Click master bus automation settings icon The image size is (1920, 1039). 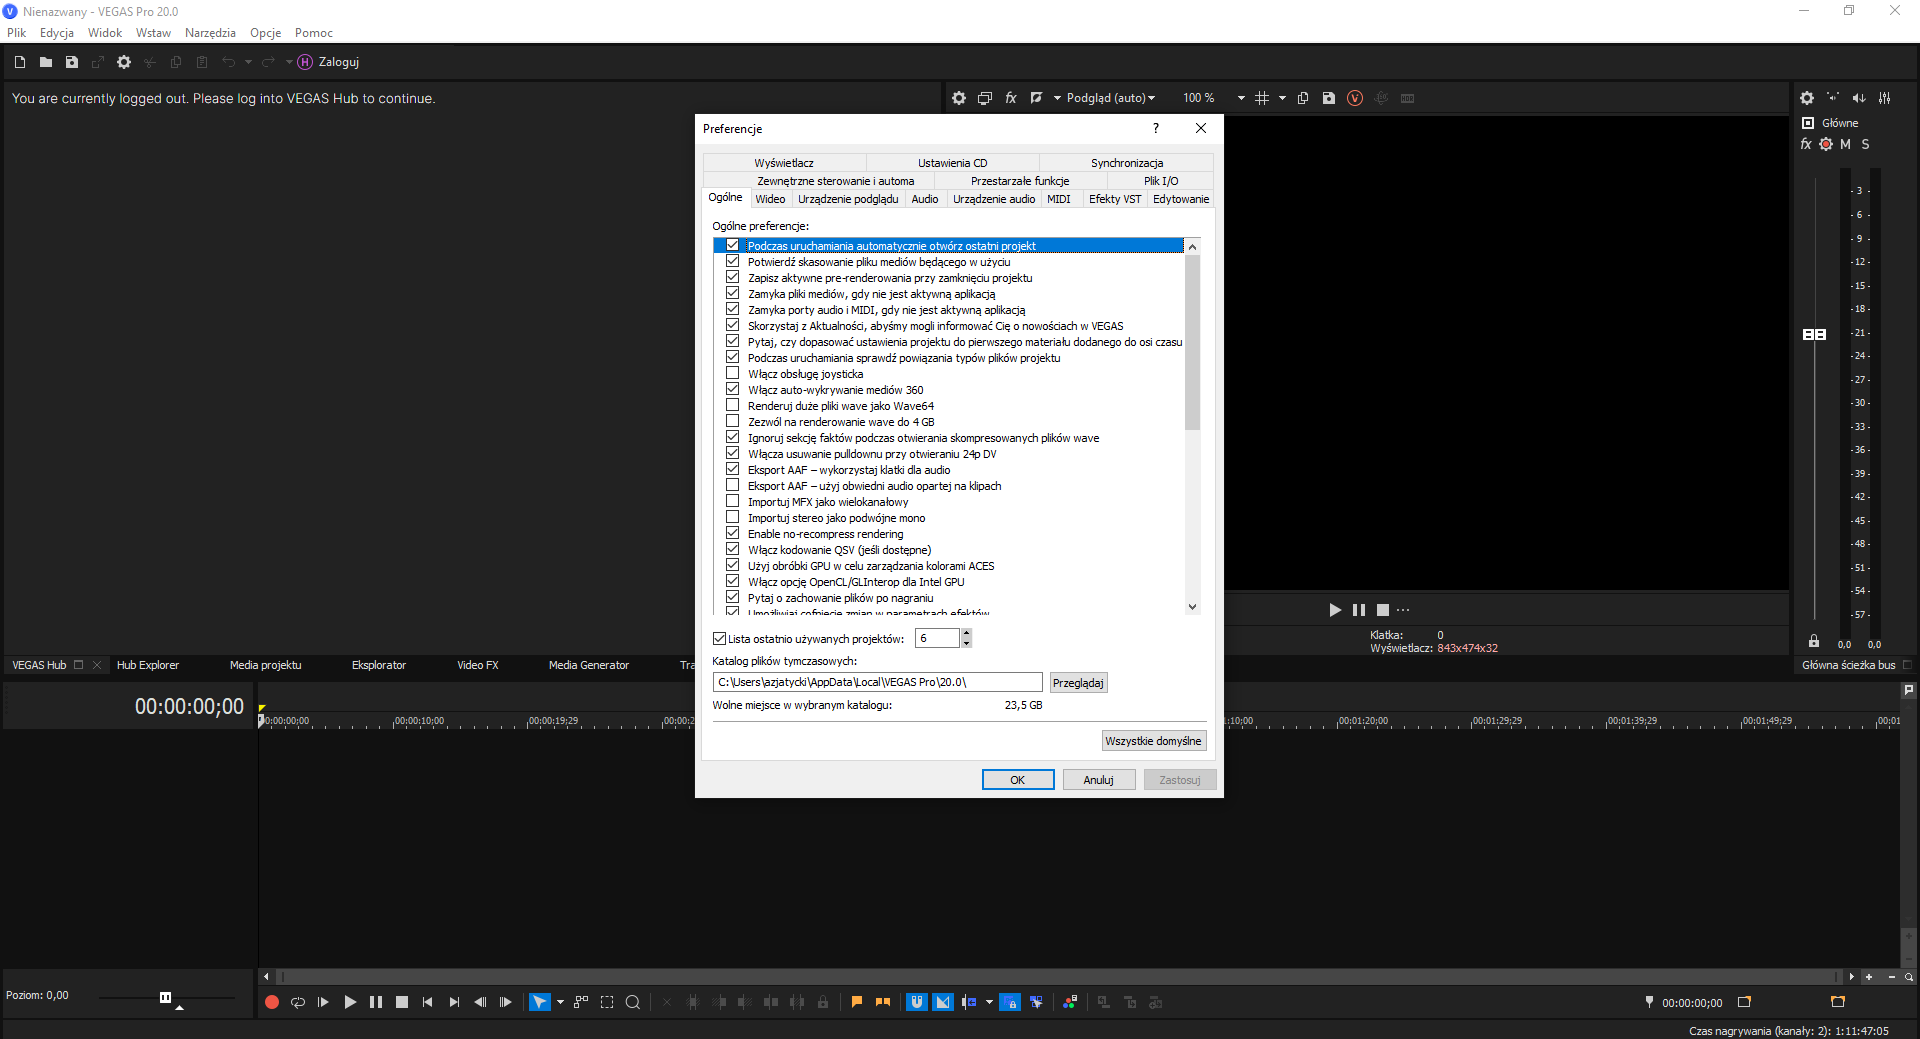1826,144
